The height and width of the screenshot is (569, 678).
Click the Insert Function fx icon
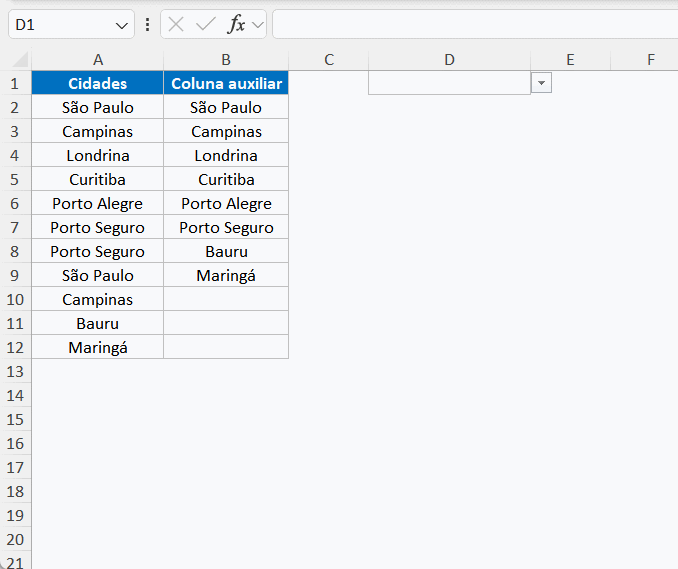coord(236,25)
